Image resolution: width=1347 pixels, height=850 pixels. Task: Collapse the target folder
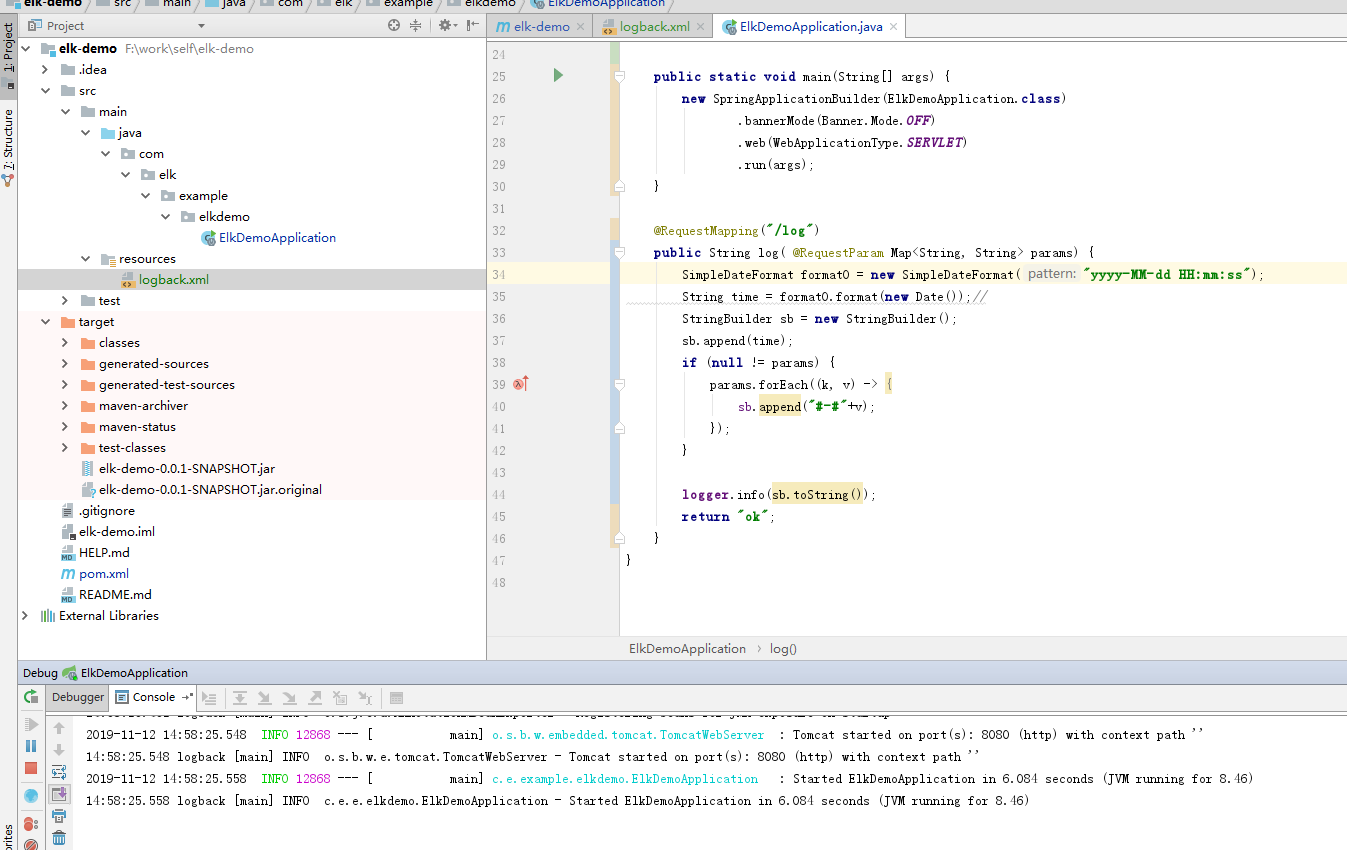point(45,321)
